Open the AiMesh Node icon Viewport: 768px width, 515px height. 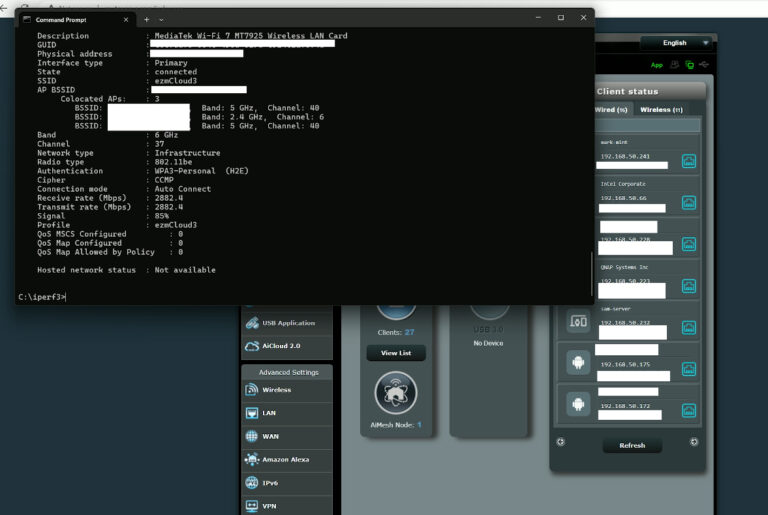point(395,393)
